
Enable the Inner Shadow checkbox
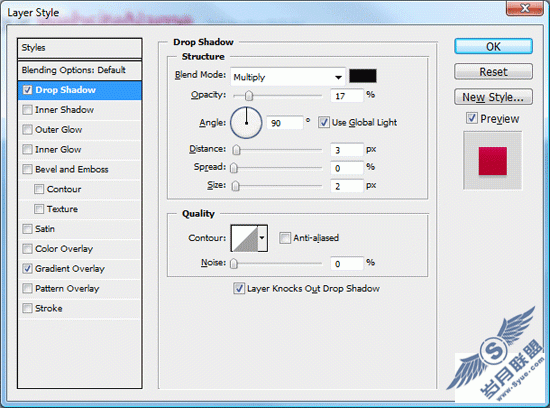tap(27, 110)
